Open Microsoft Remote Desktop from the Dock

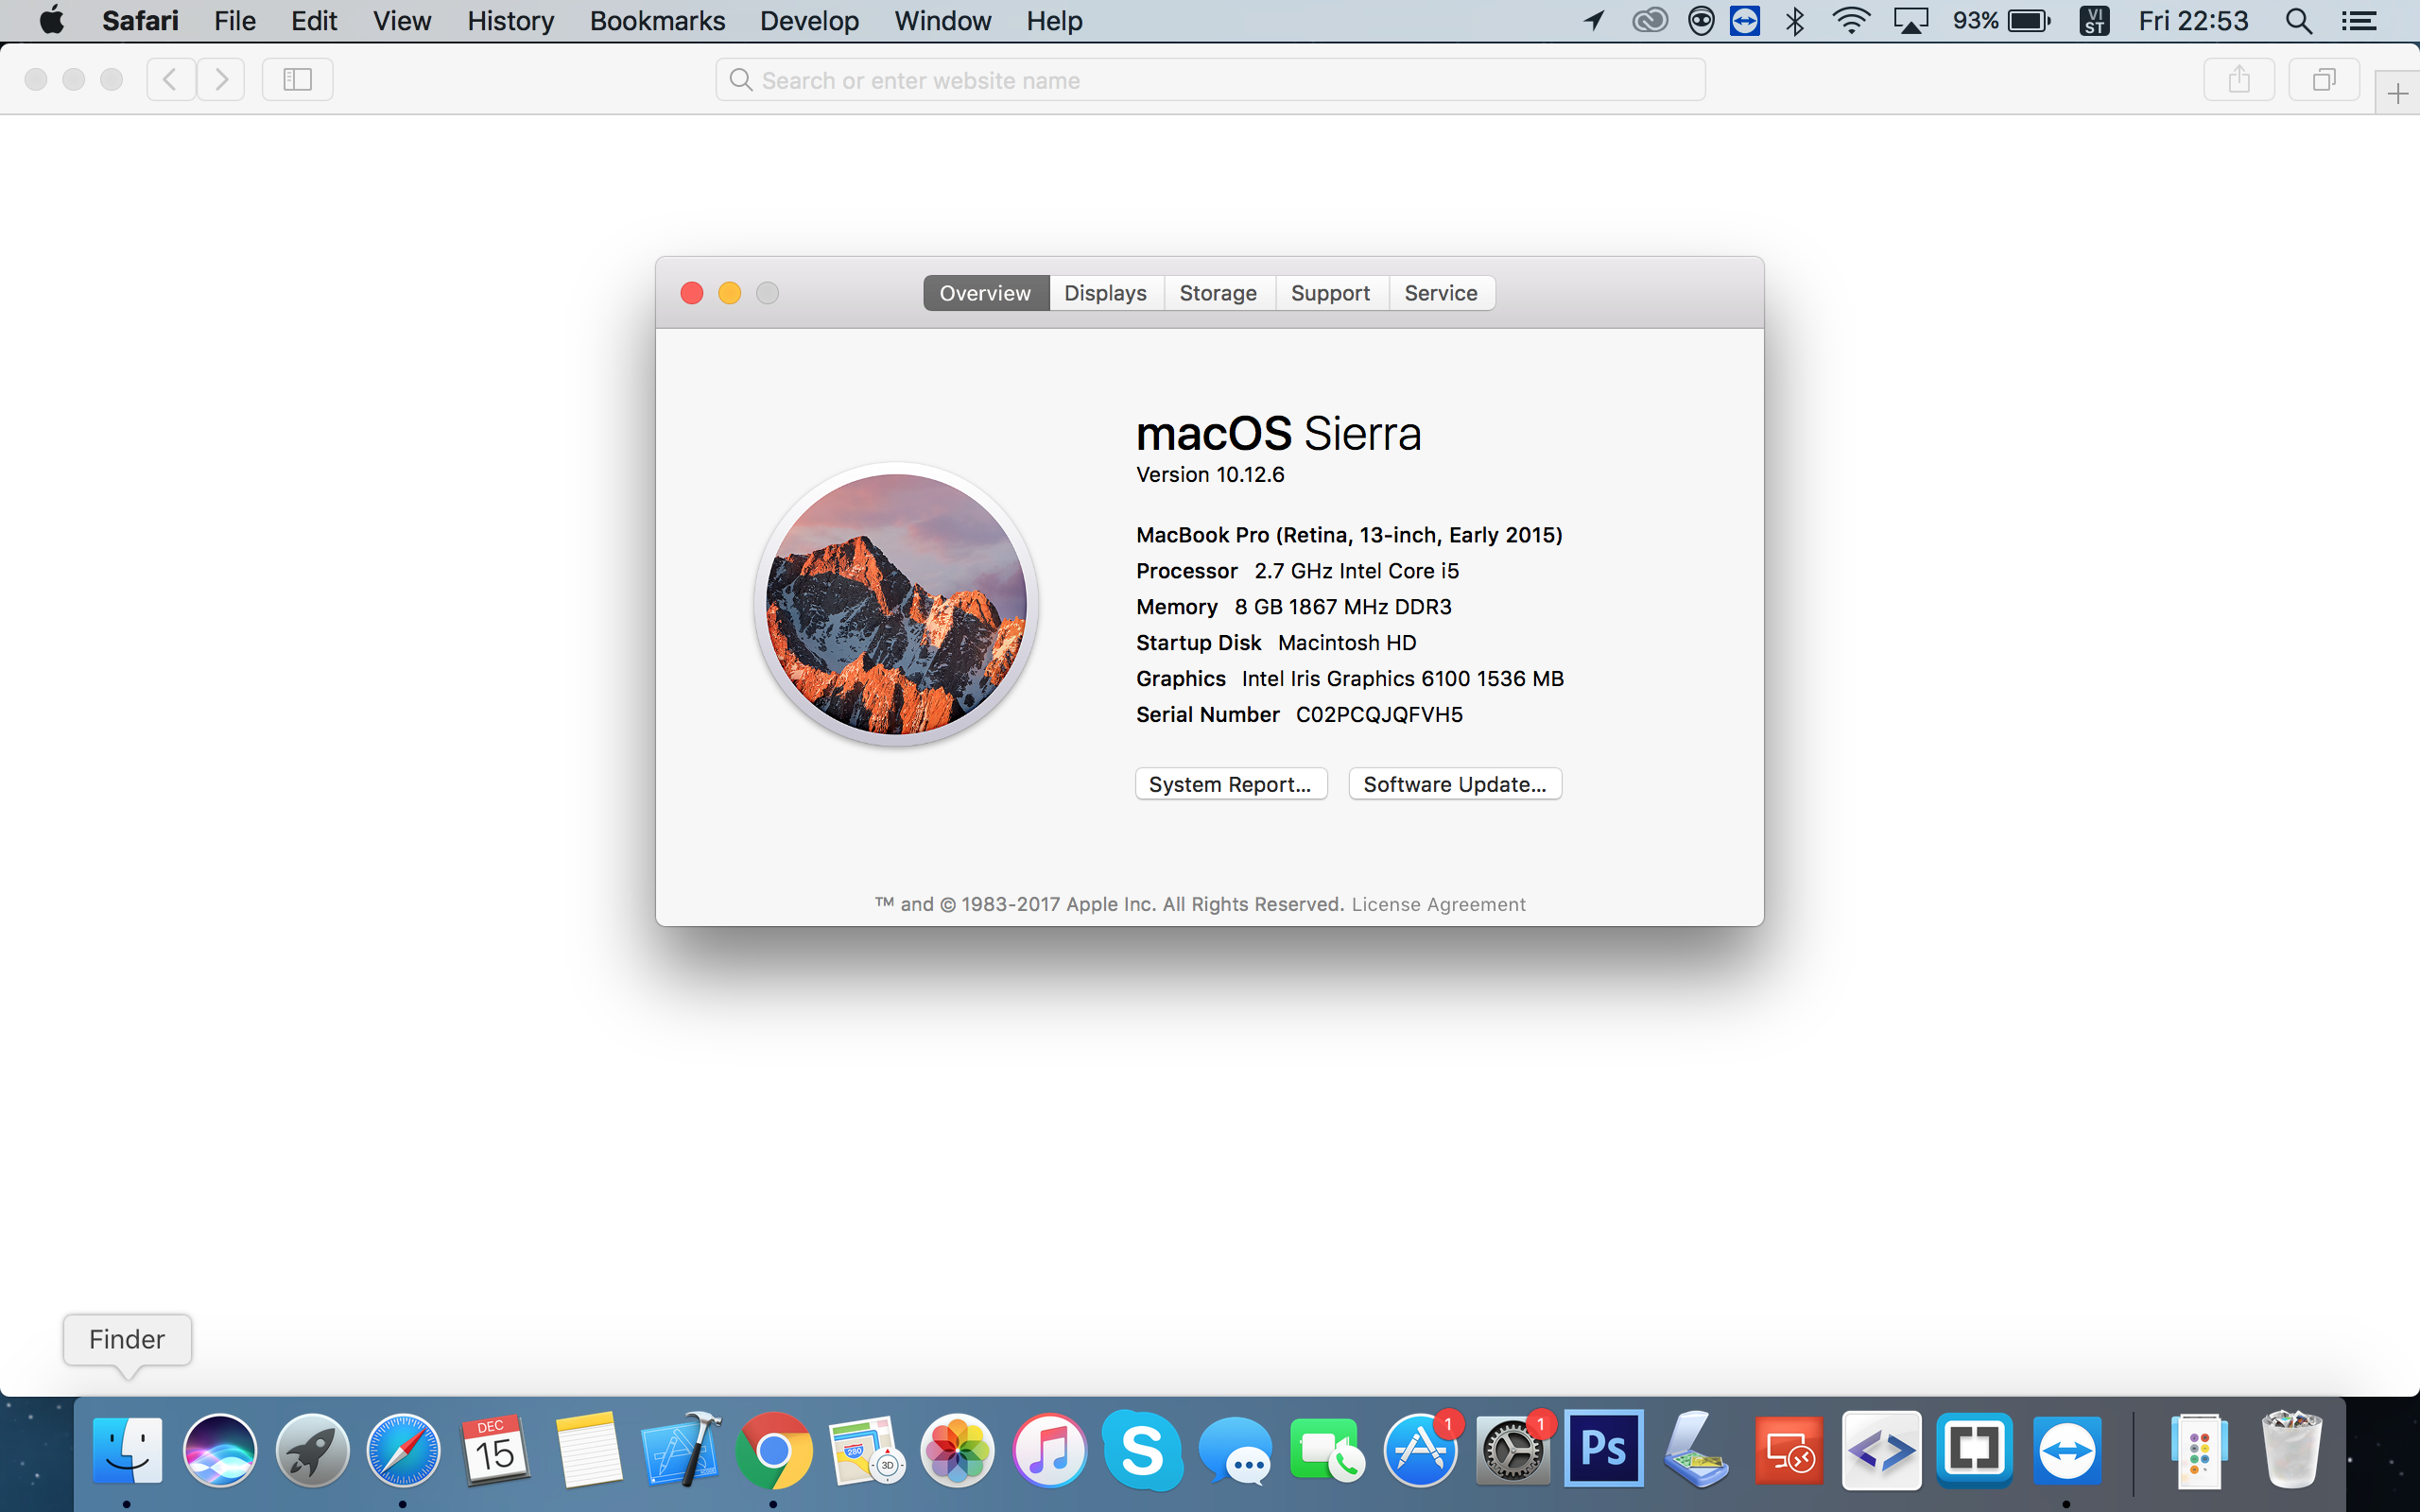[1789, 1450]
